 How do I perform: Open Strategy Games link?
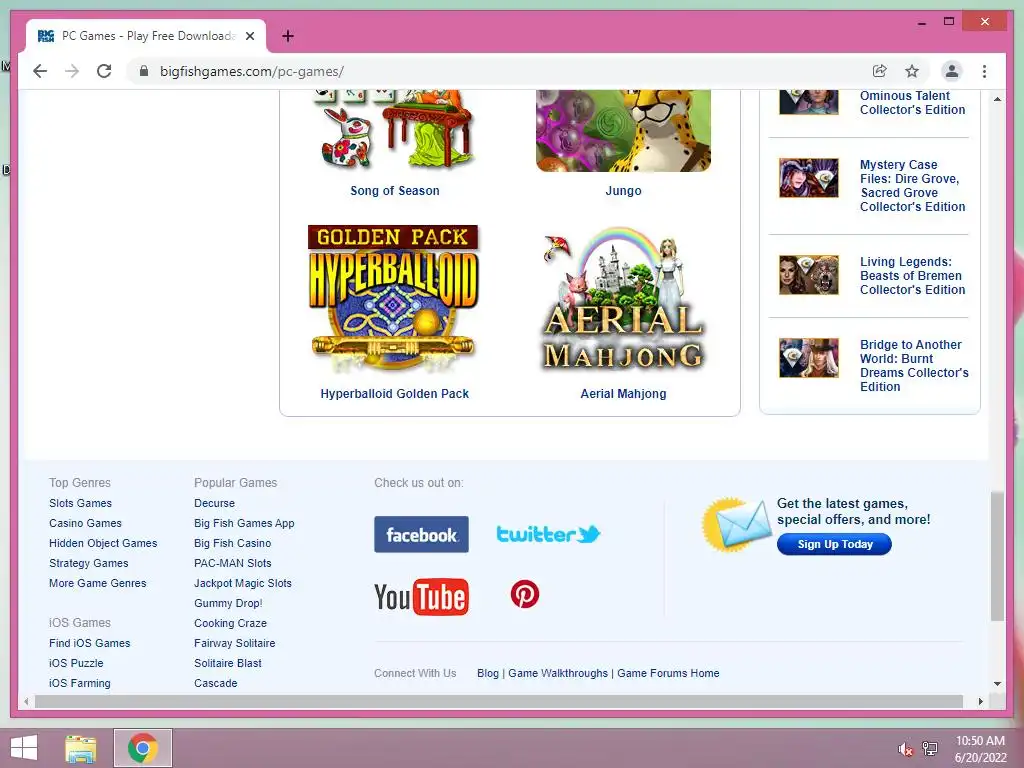(x=88, y=563)
